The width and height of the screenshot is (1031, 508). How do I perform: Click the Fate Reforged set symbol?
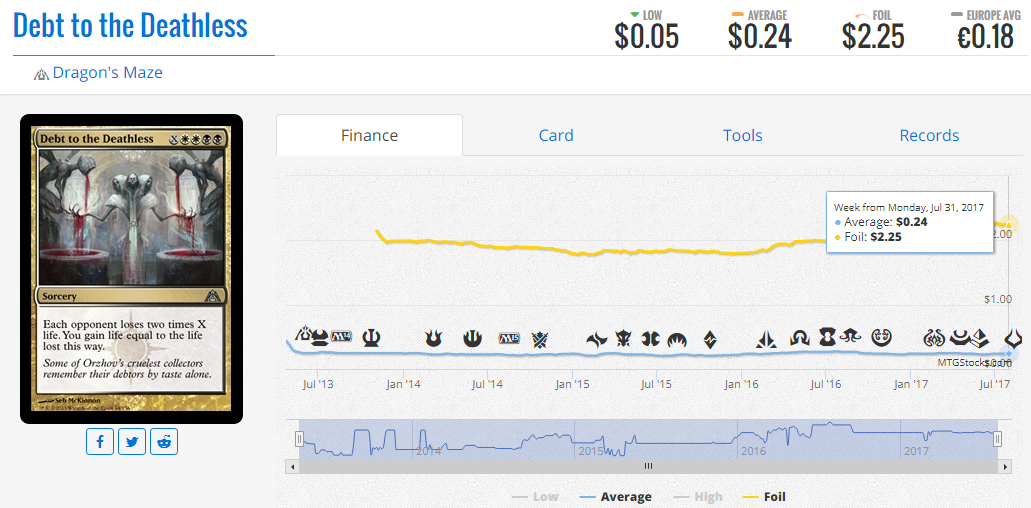[x=597, y=340]
